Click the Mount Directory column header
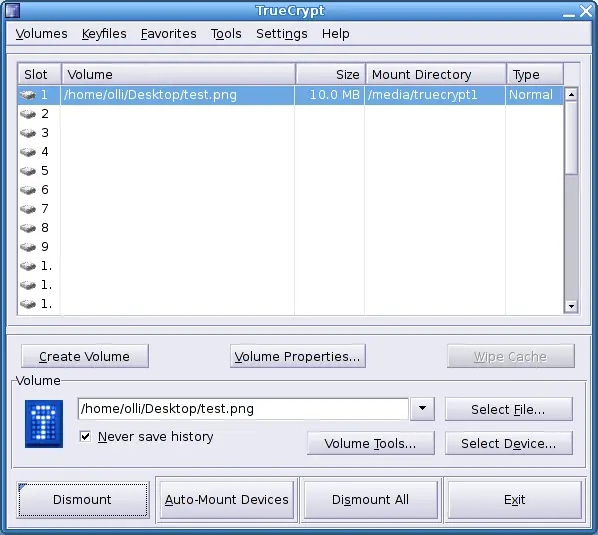The height and width of the screenshot is (535, 598). tap(436, 74)
